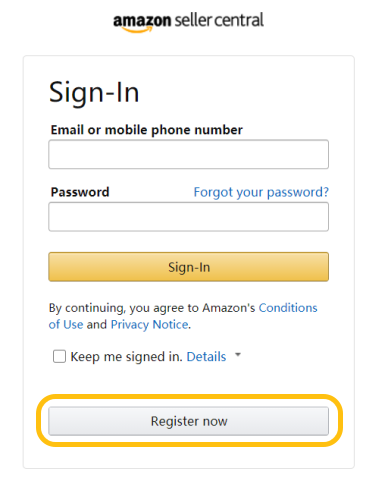The image size is (392, 481).
Task: Click the yellow Sign-In button
Action: coord(189,267)
